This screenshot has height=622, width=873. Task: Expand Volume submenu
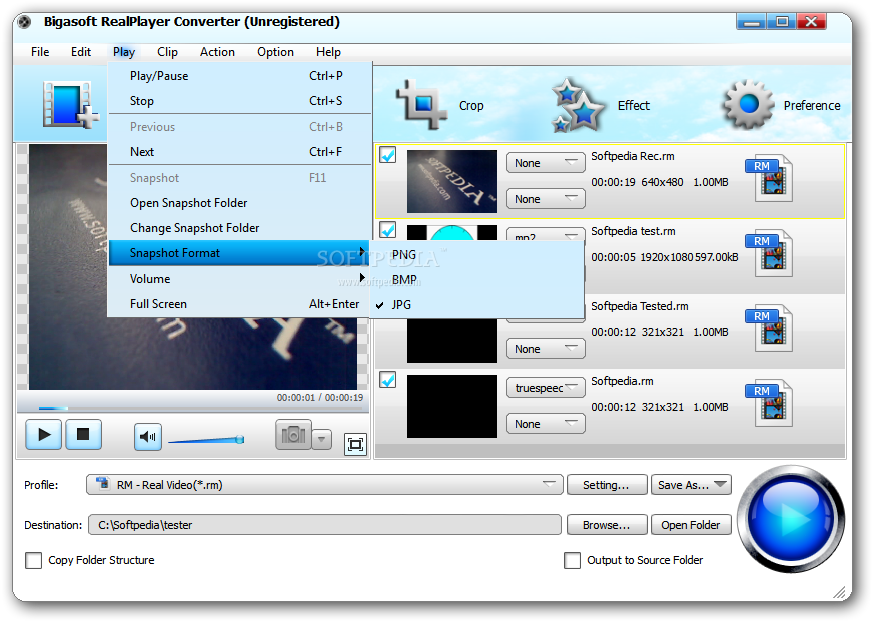coord(239,278)
